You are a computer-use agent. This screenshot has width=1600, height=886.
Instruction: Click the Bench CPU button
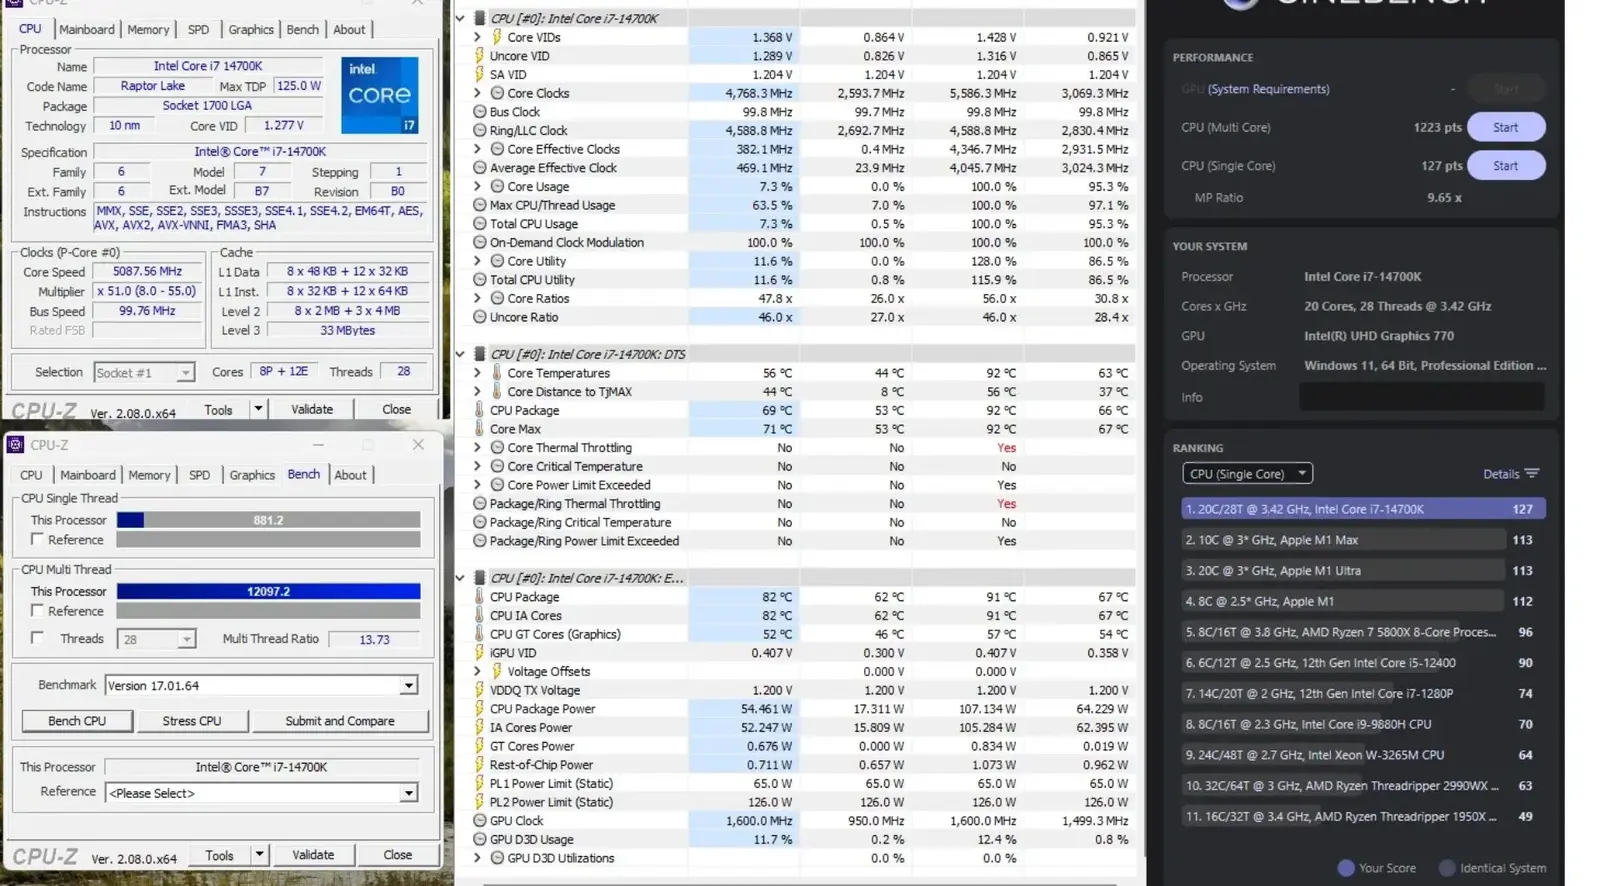77,721
